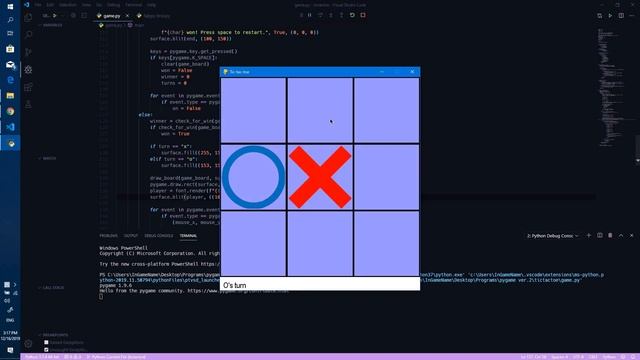640x360 pixels.
Task: Open launch.json via the debug gear icon
Action: tap(73, 16)
